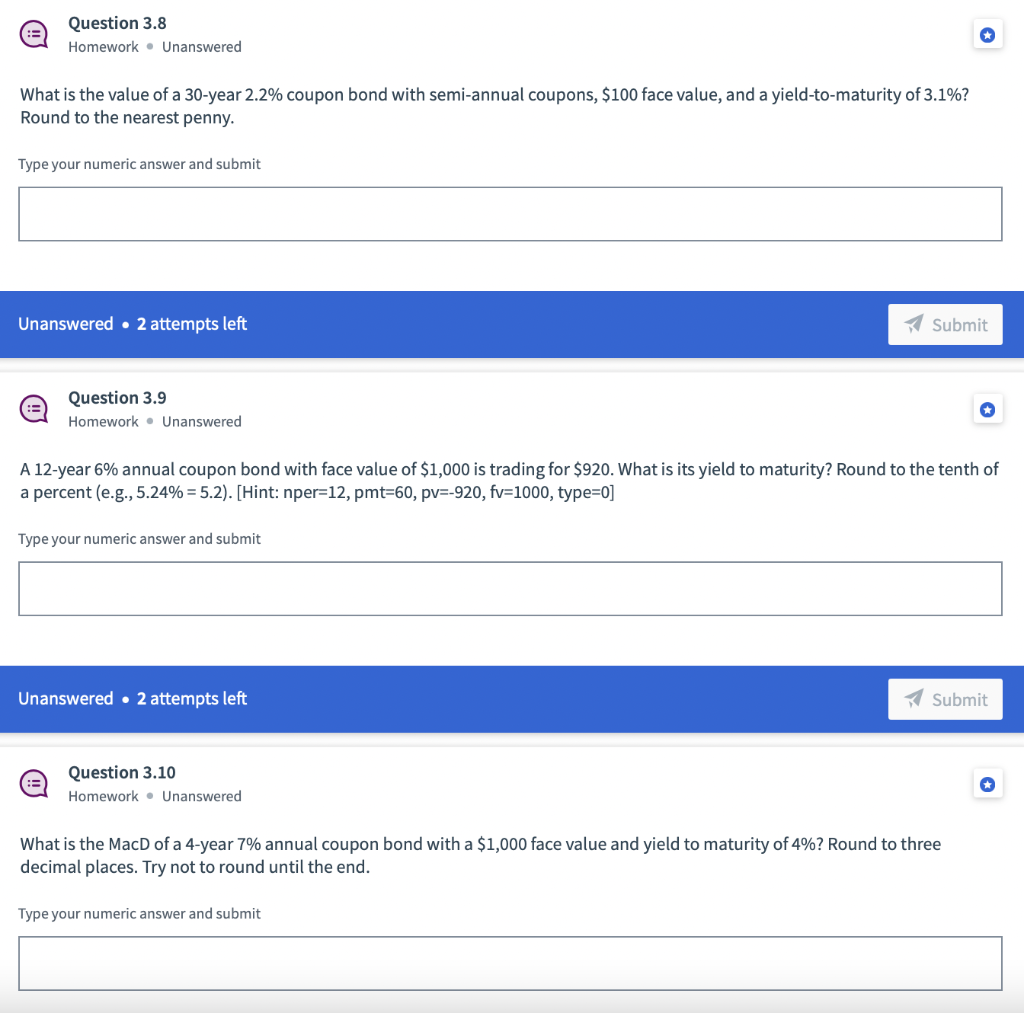Click the Homework label under Question 3.10
The width and height of the screenshot is (1024, 1013).
pos(103,796)
